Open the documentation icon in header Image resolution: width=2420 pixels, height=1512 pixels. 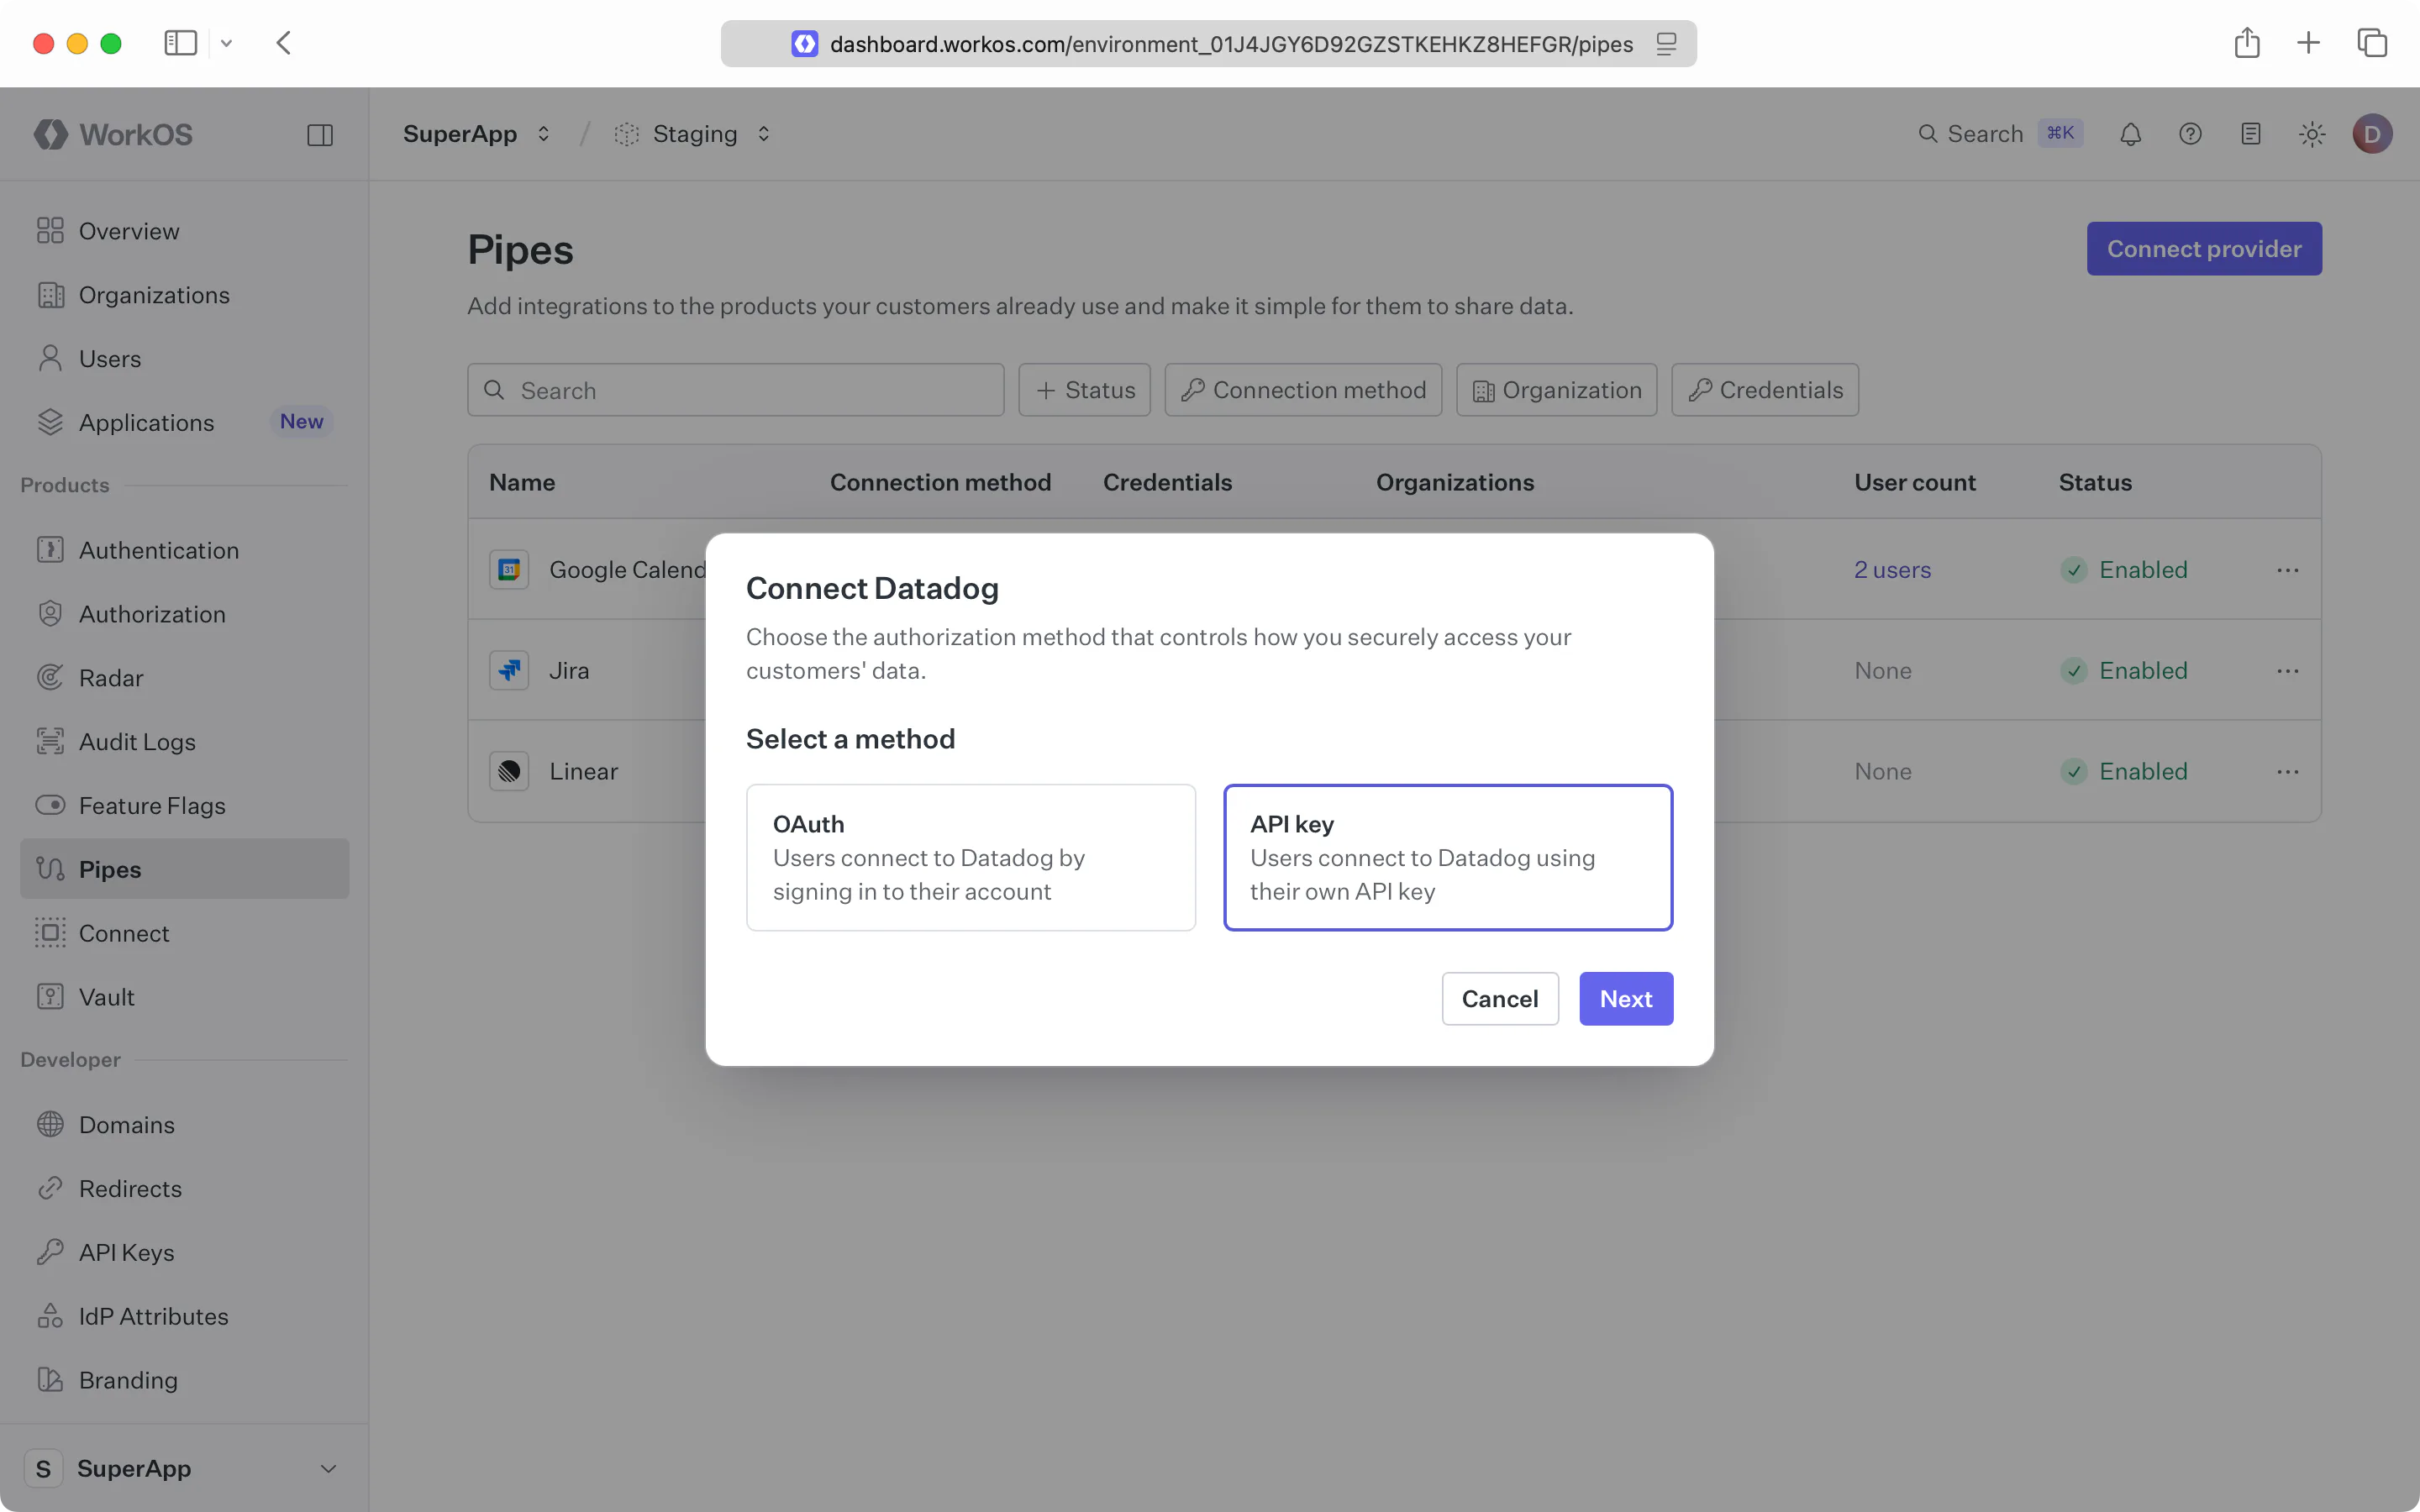(2251, 134)
